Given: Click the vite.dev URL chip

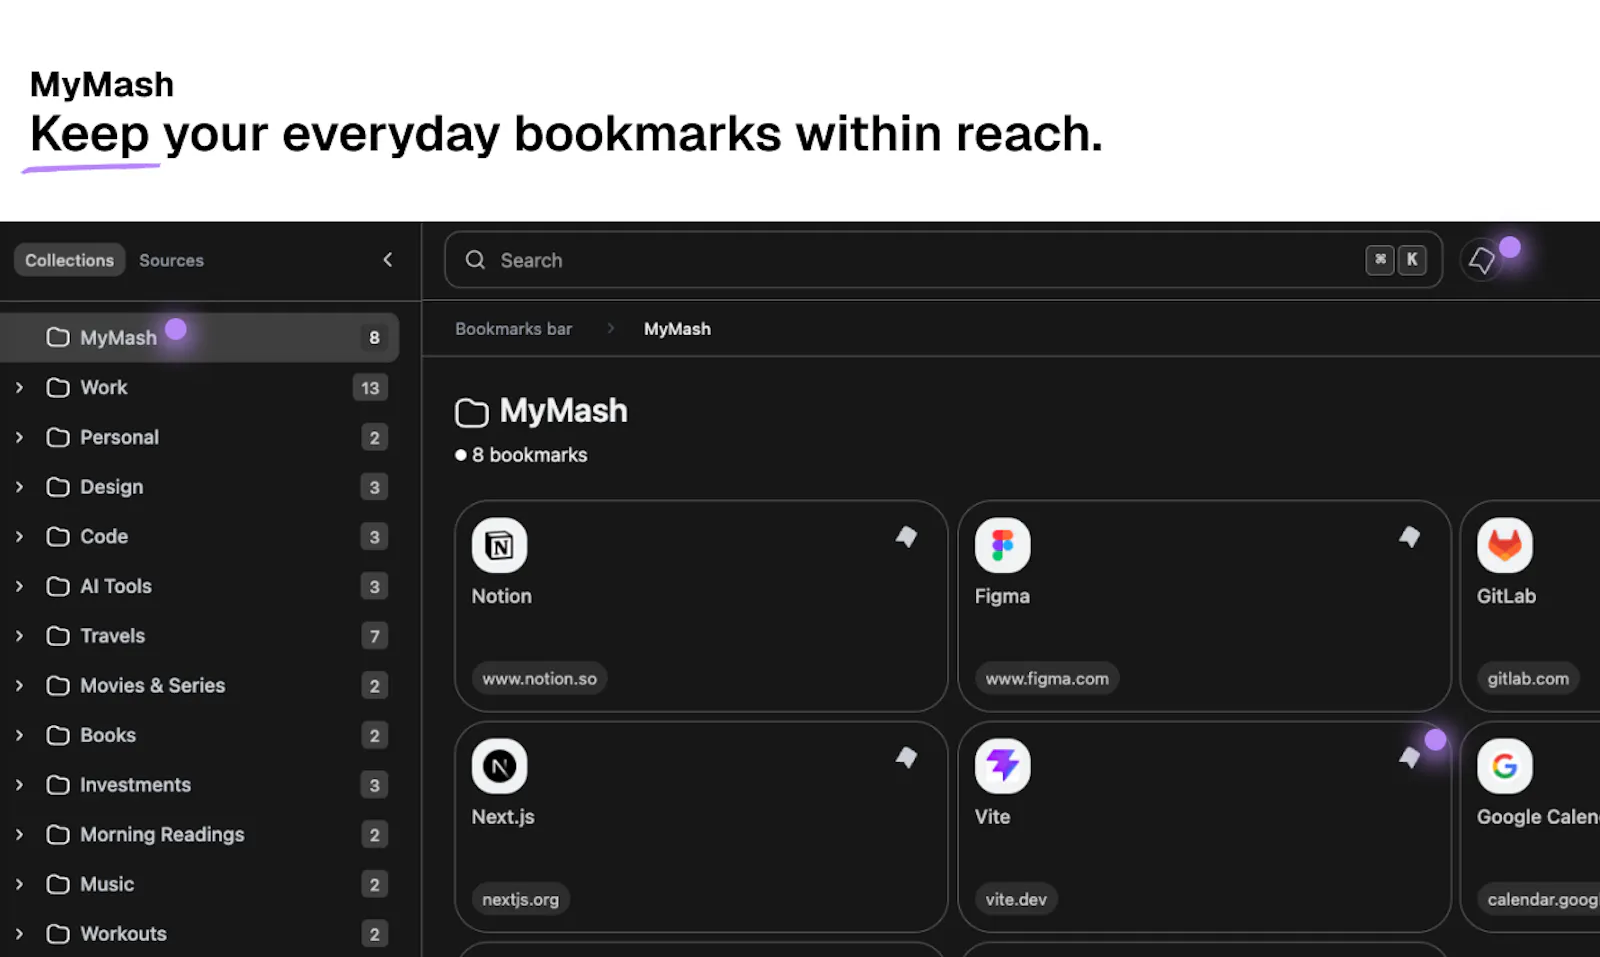Looking at the screenshot, I should click(1016, 899).
